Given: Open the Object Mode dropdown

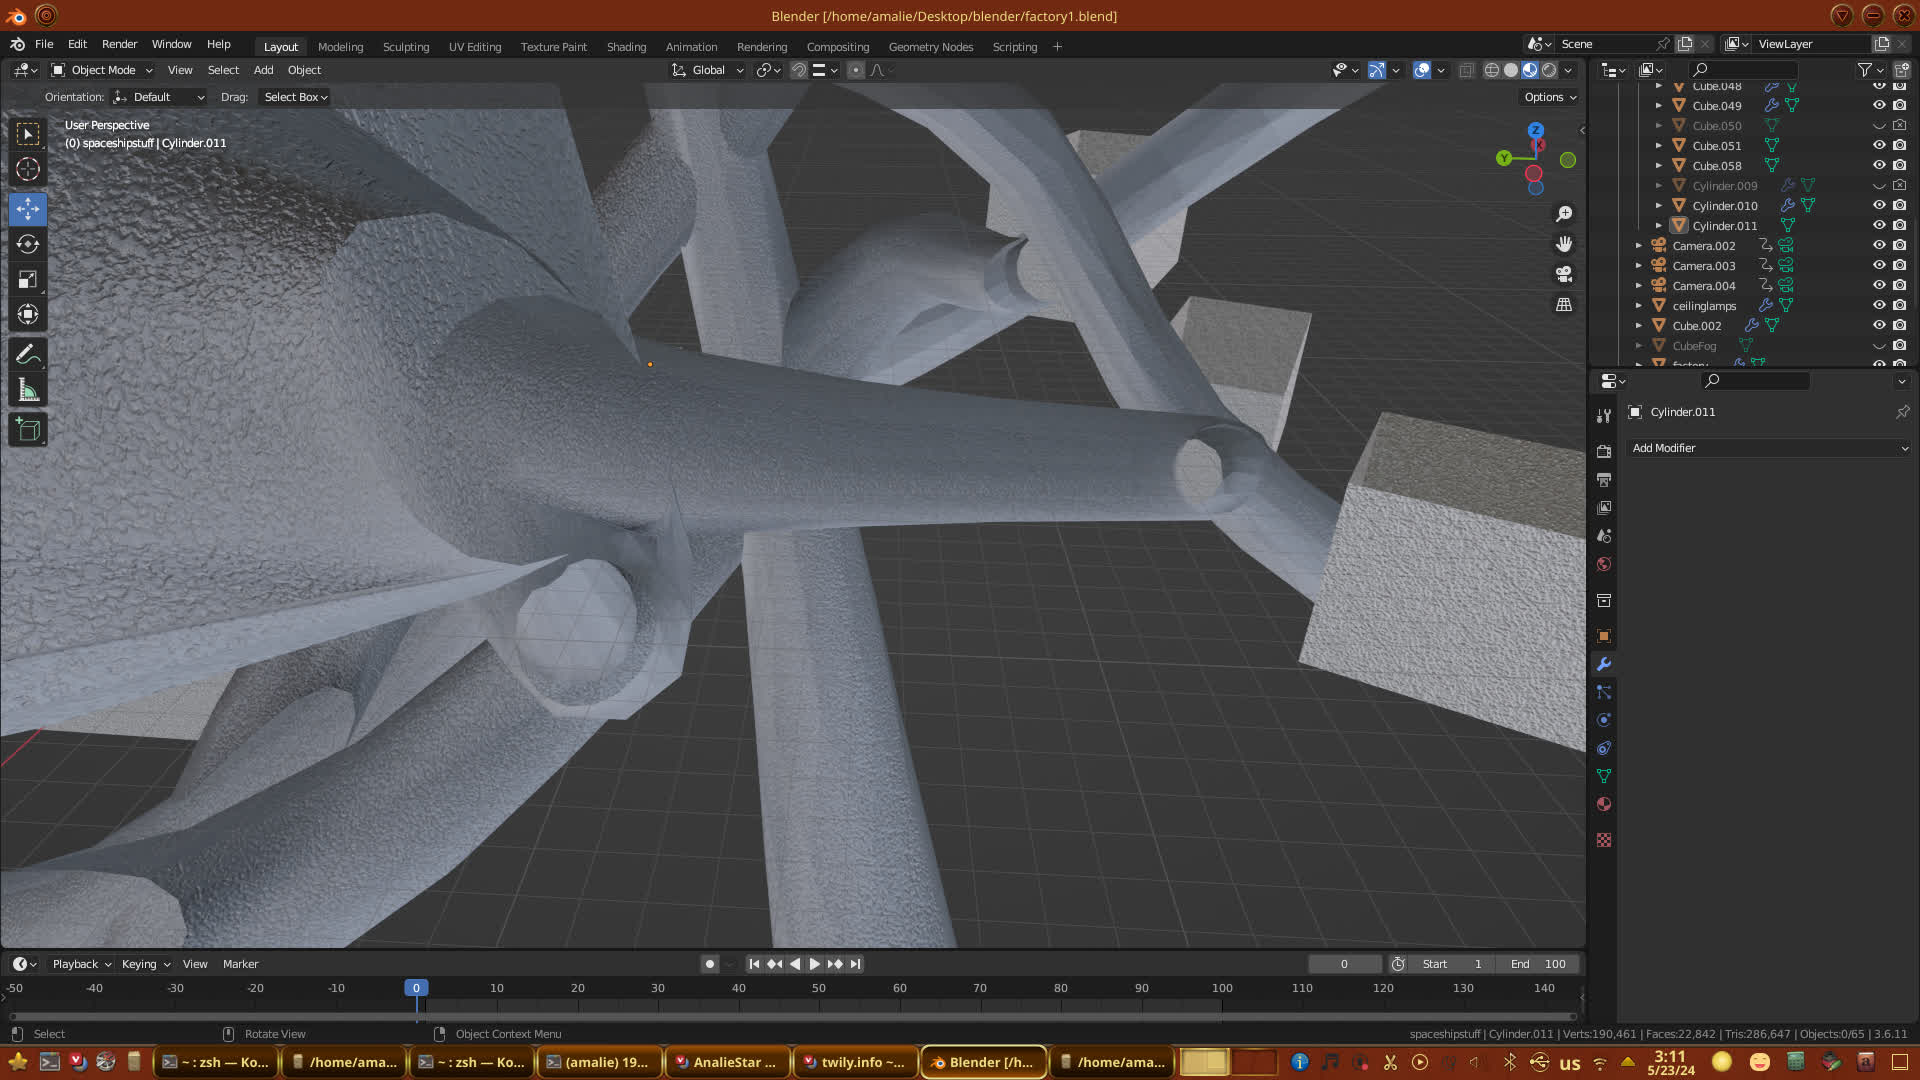Looking at the screenshot, I should (102, 70).
